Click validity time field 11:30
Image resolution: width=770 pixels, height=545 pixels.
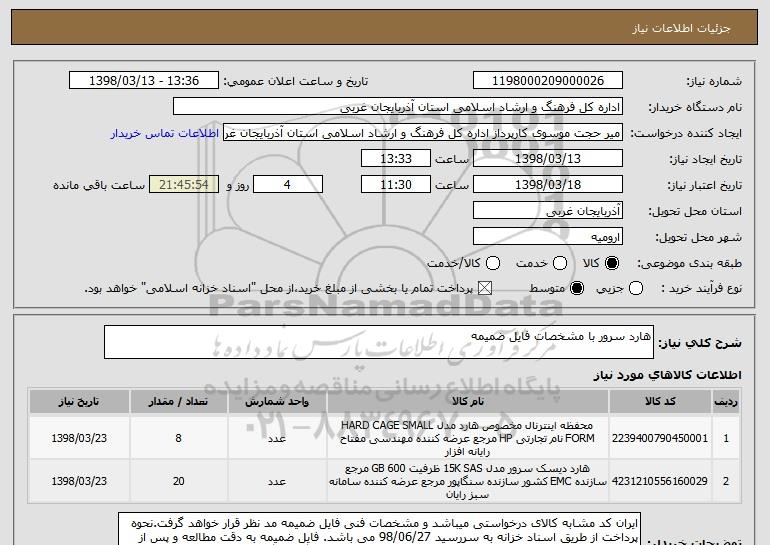(x=396, y=185)
